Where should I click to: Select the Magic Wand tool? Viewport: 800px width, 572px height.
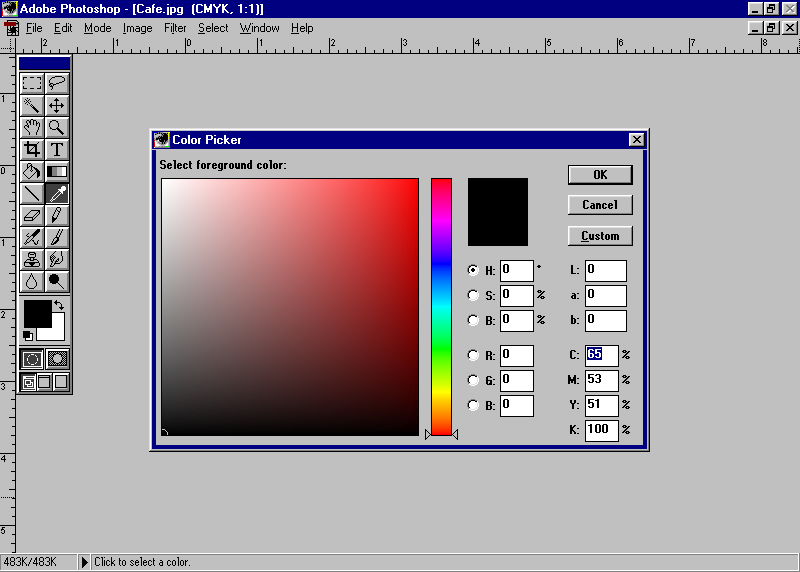pos(32,106)
